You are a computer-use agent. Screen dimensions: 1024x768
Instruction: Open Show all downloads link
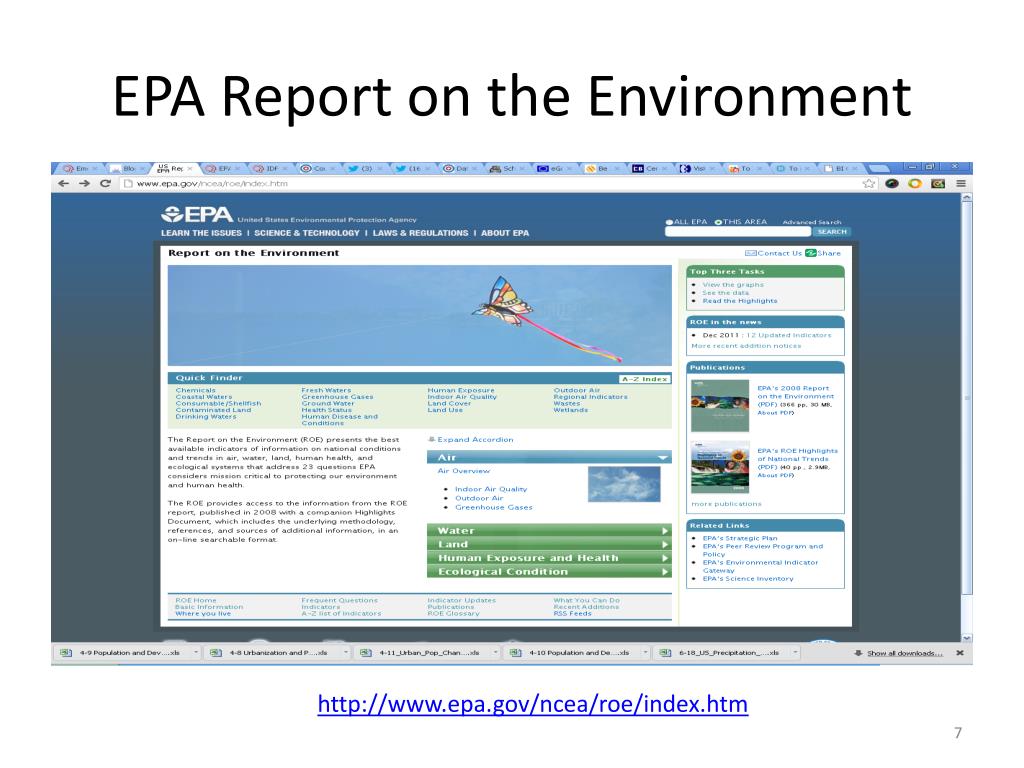click(x=904, y=653)
